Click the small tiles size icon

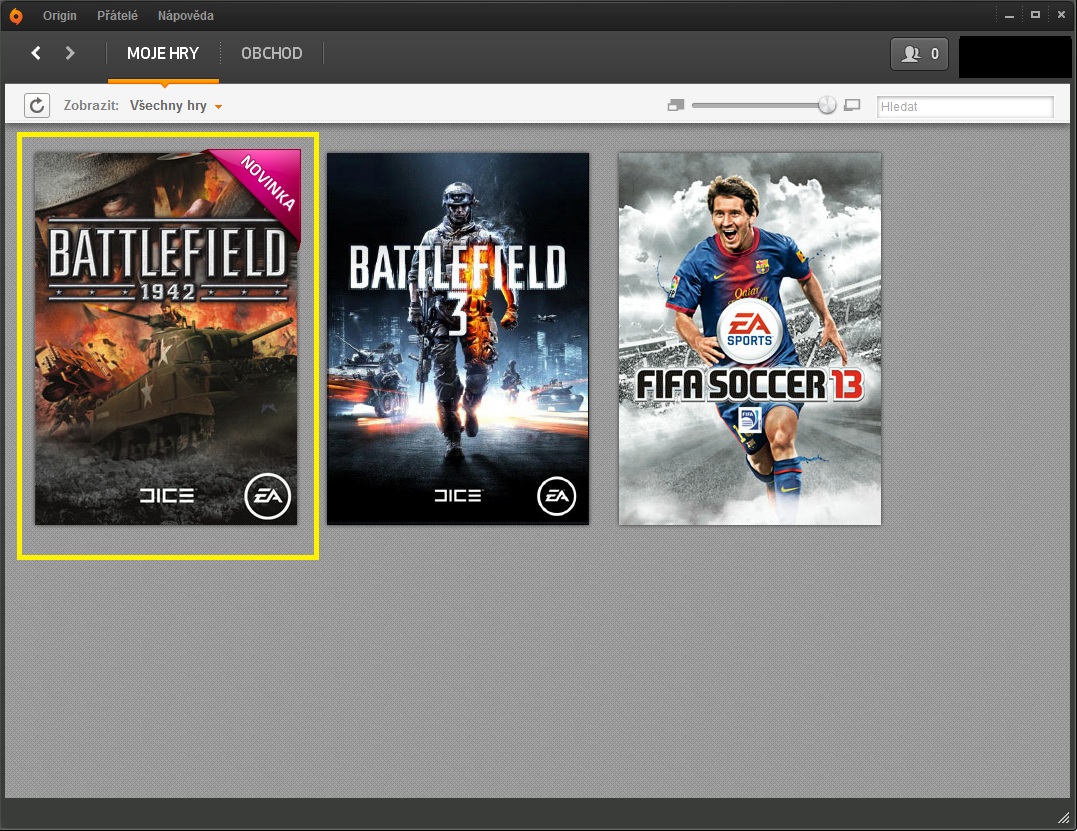point(676,106)
